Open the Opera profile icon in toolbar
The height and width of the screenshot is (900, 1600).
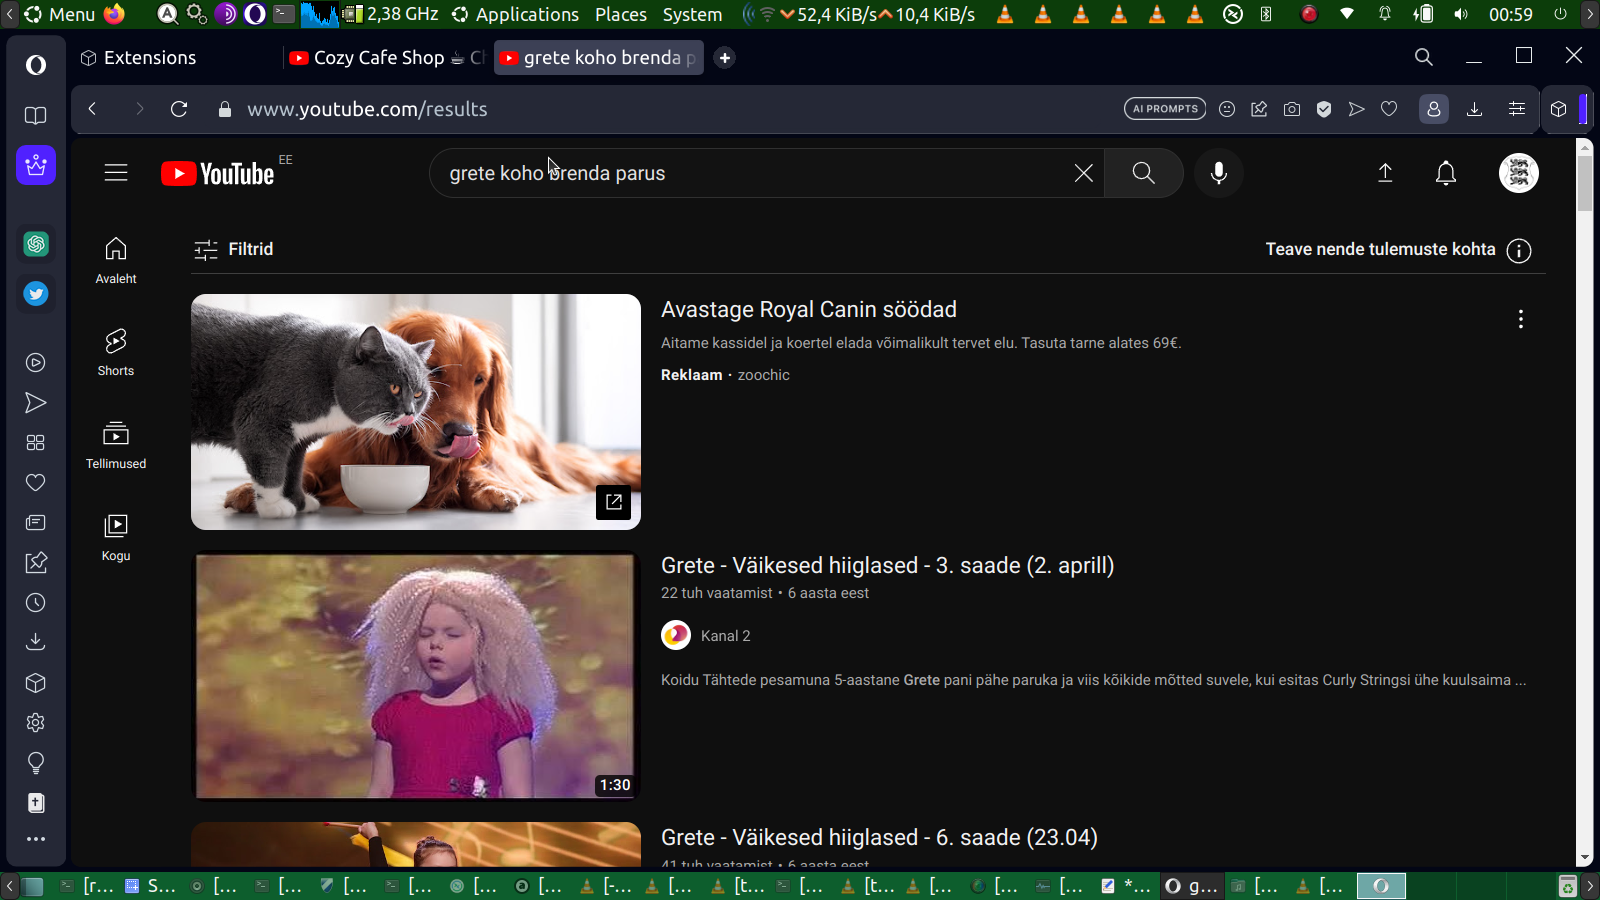tap(1433, 109)
